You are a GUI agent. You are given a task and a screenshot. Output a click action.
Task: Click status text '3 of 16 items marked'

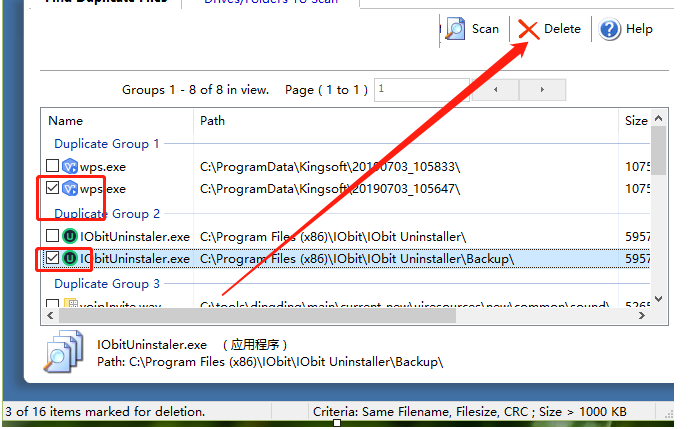(x=105, y=412)
